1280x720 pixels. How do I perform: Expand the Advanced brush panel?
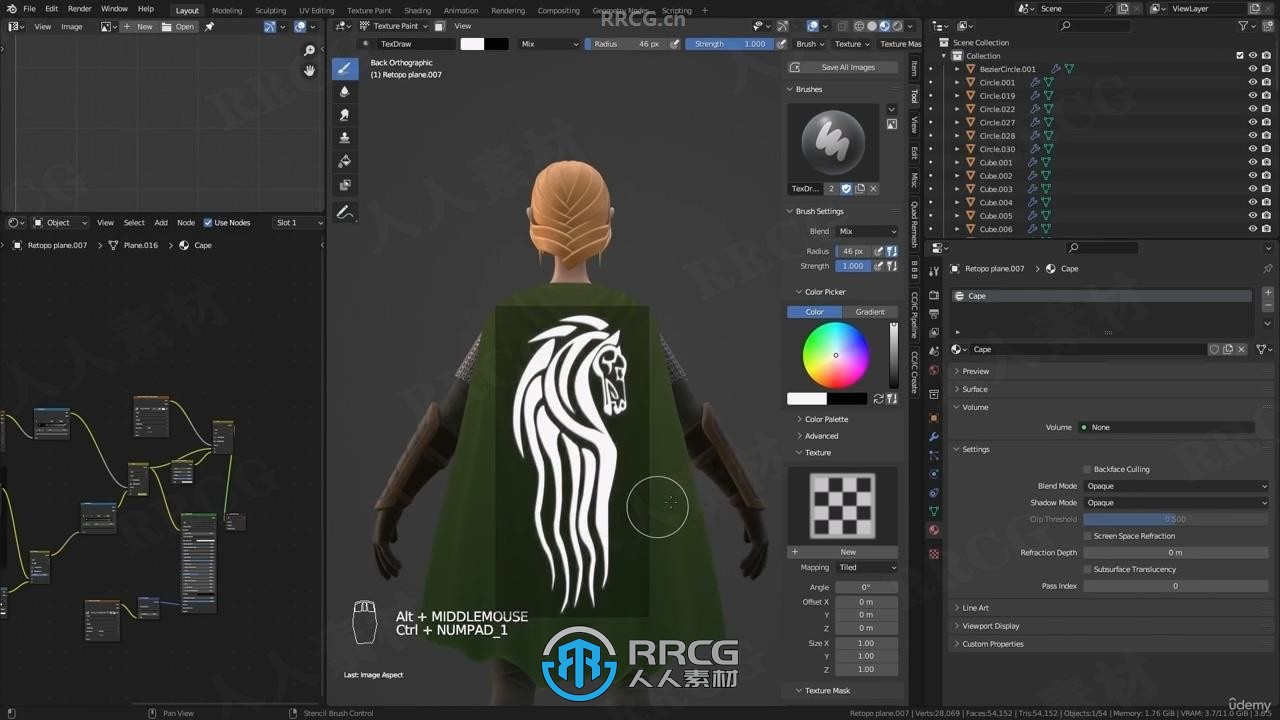click(x=821, y=436)
